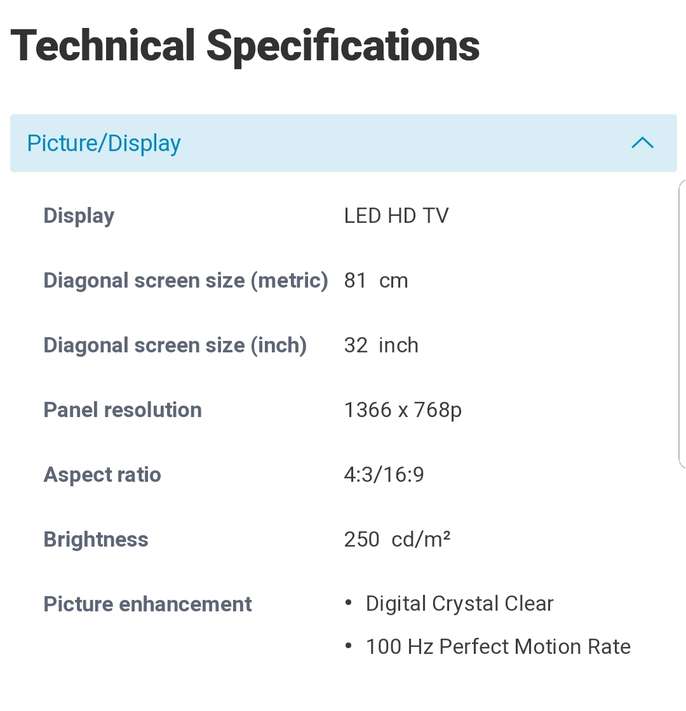Select the Aspect ratio label
Image resolution: width=686 pixels, height=711 pixels.
point(102,475)
